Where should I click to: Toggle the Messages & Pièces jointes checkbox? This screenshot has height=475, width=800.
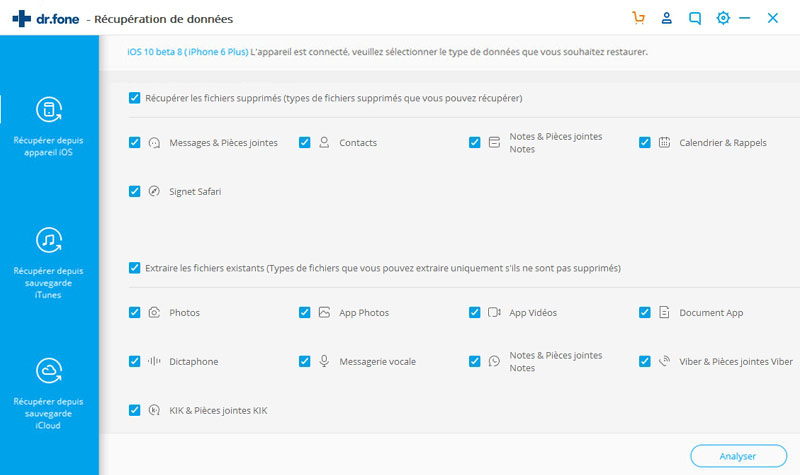[x=134, y=142]
